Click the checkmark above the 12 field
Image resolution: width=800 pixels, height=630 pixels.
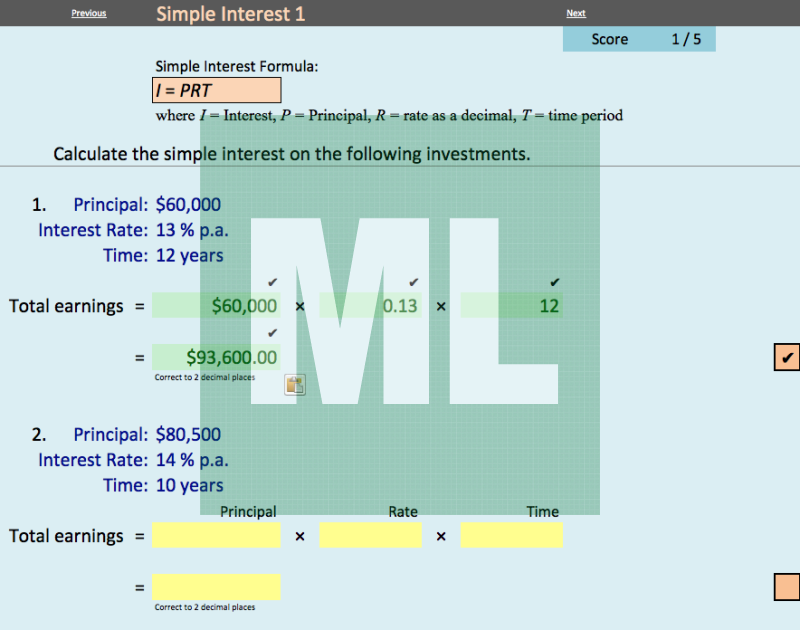[x=555, y=283]
